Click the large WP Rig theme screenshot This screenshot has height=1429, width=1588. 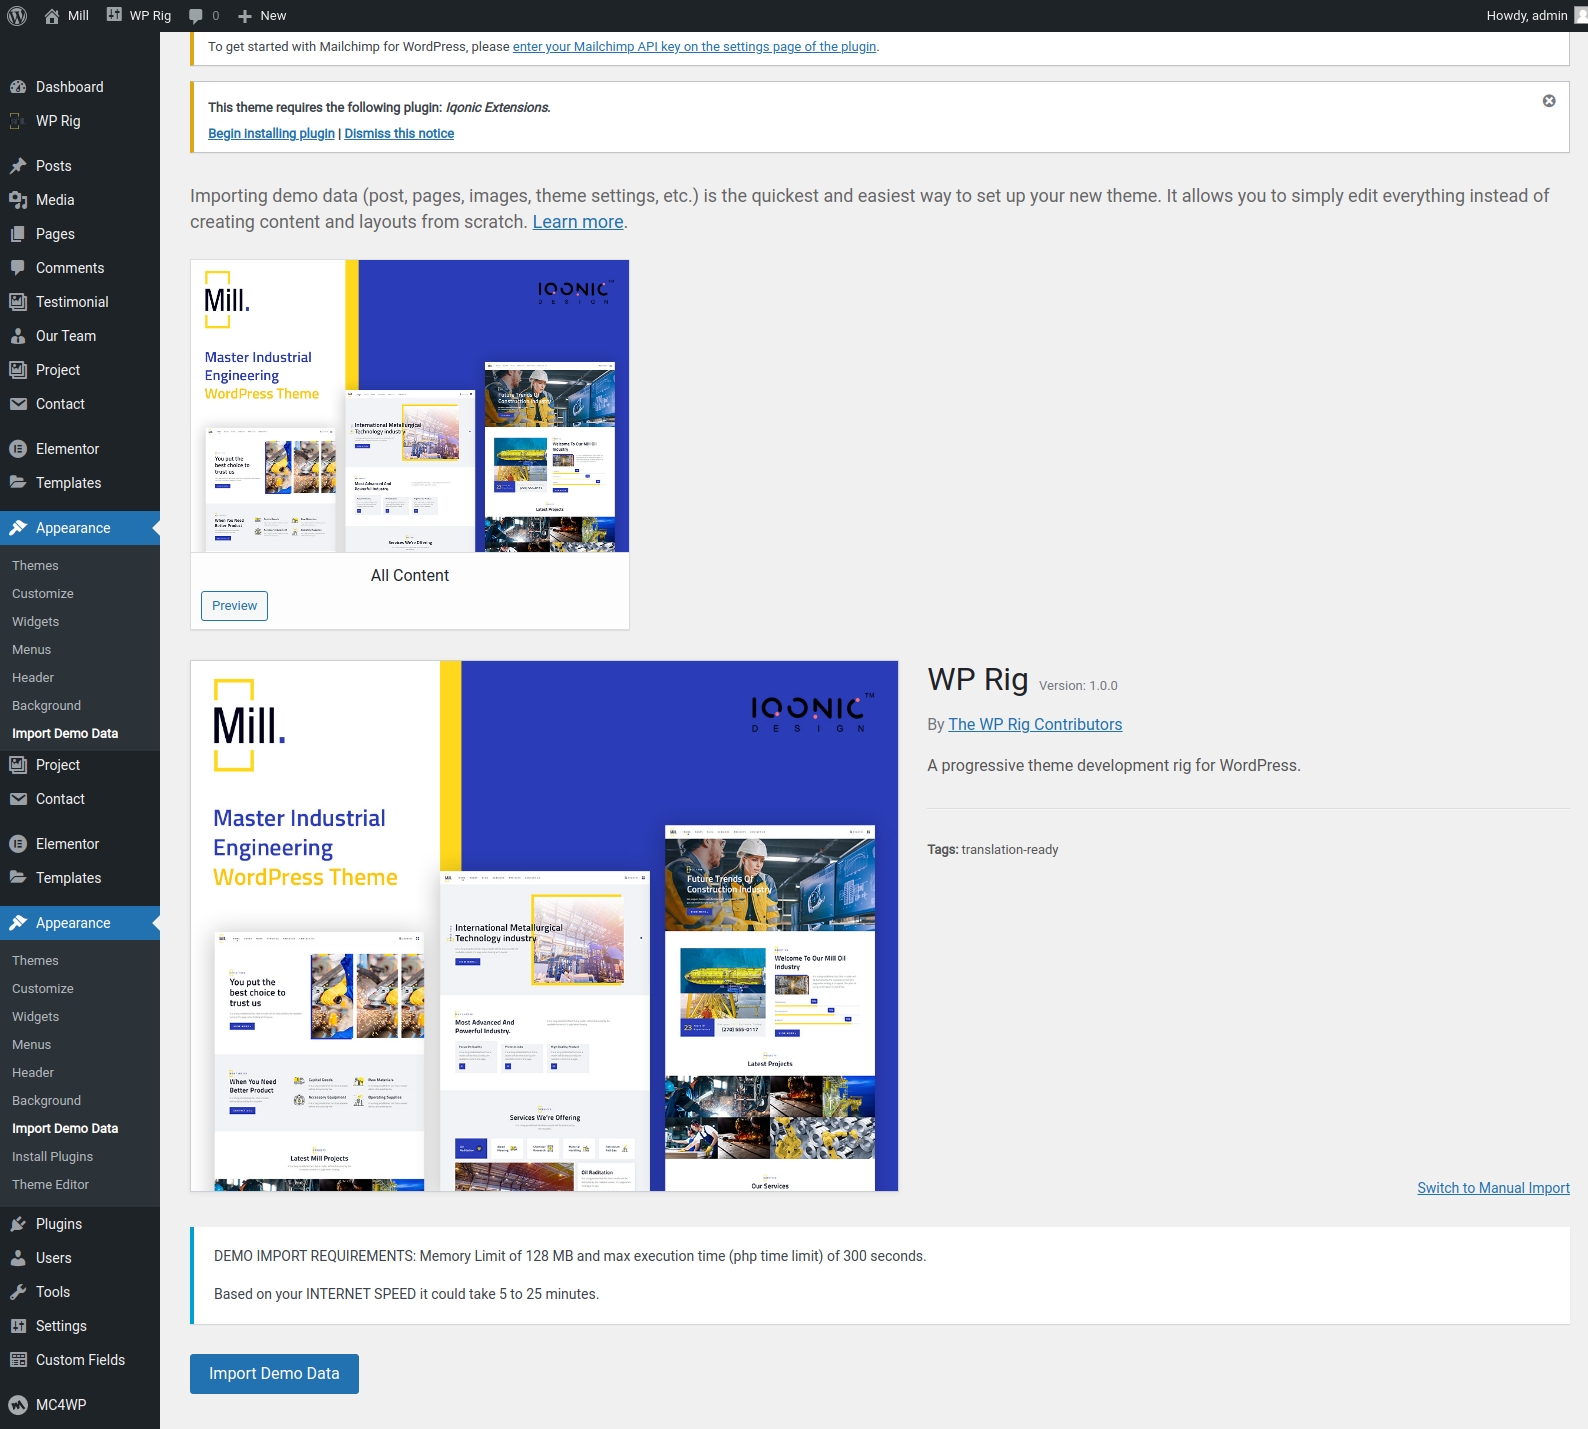(x=544, y=926)
